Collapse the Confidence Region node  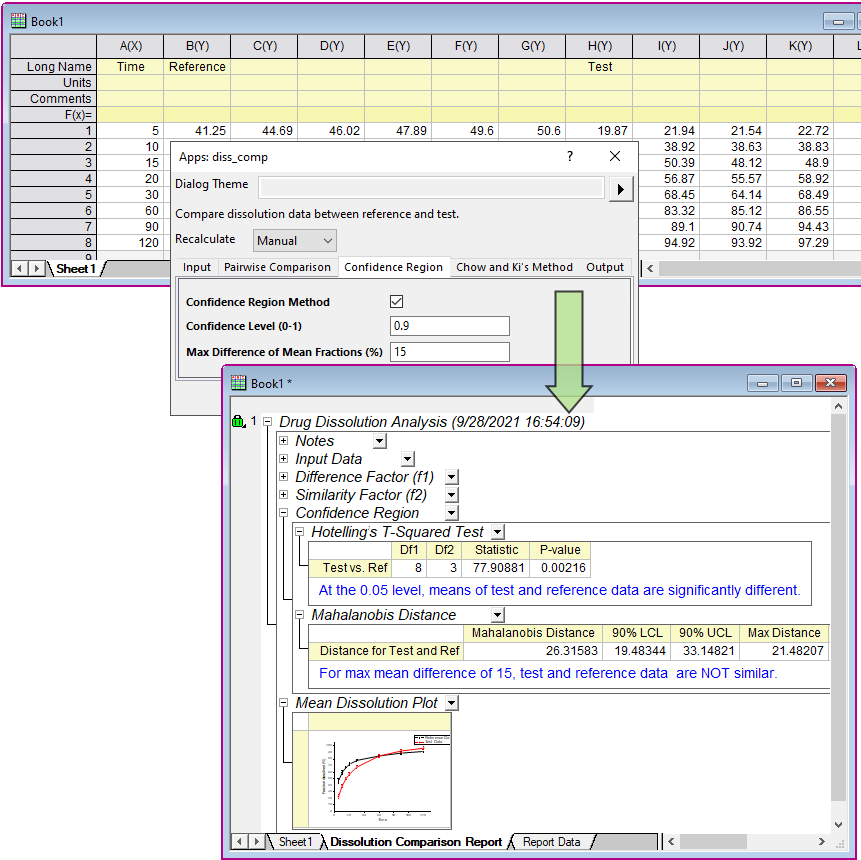(283, 512)
